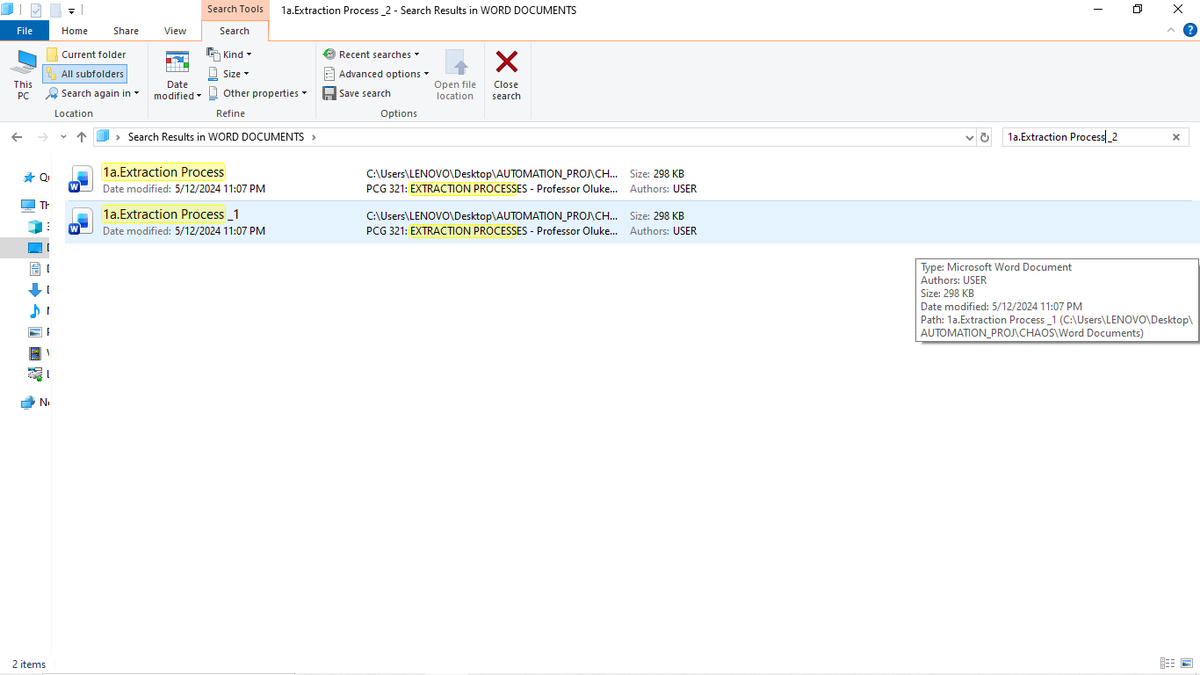Click Save search button
This screenshot has height=675, width=1200.
click(357, 93)
